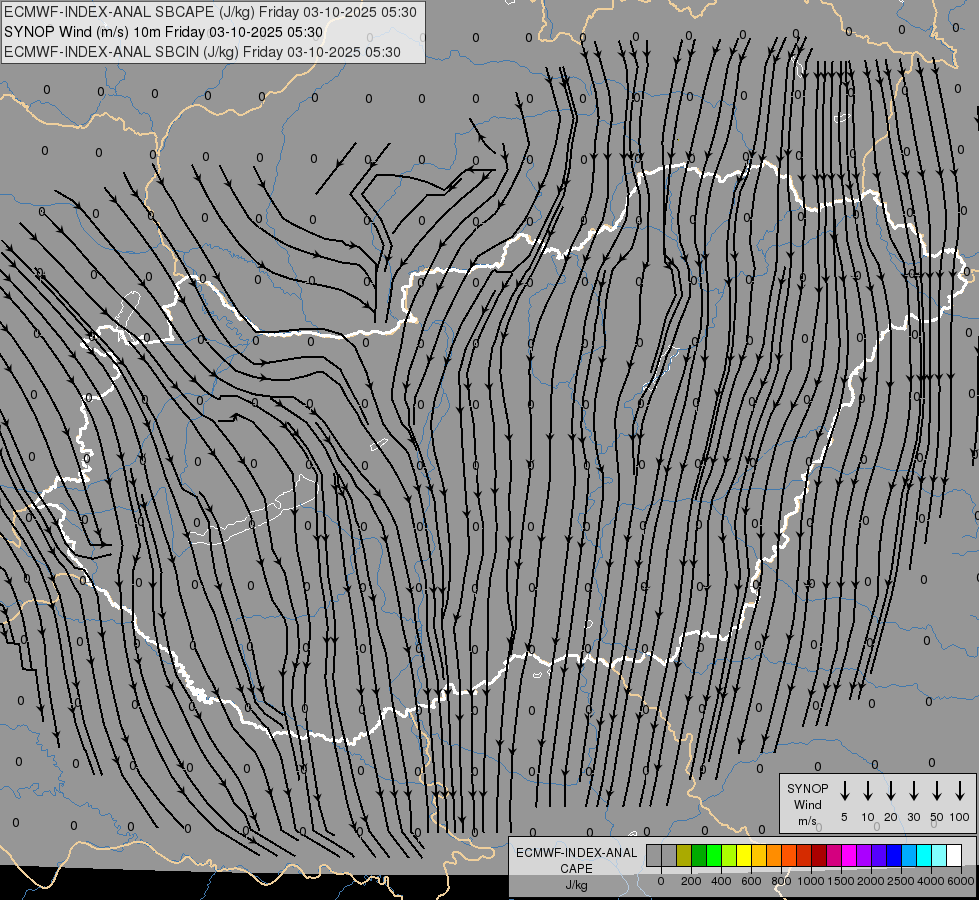Click the SYNOP Wind m/s legend label
This screenshot has width=979, height=900.
coord(807,804)
